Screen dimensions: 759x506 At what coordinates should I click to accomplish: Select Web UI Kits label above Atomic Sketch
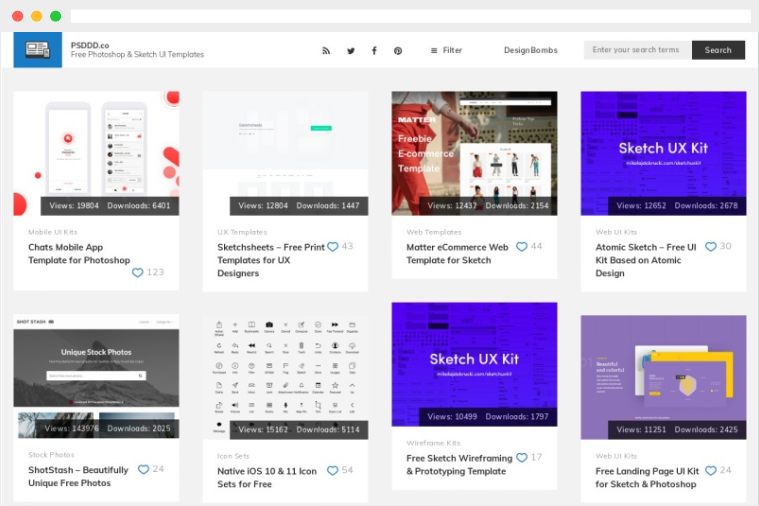(x=616, y=232)
